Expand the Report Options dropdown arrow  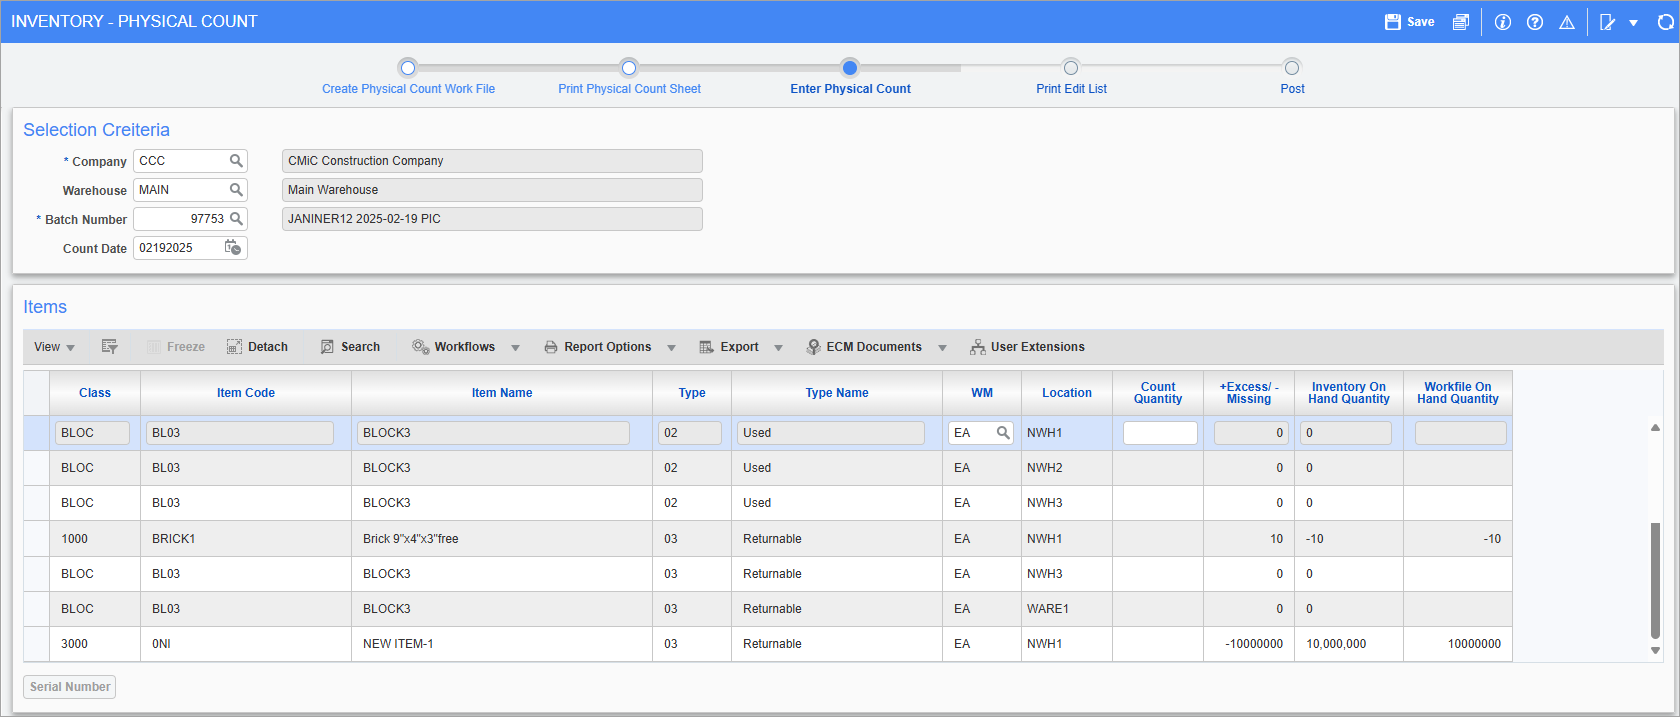[x=671, y=348]
